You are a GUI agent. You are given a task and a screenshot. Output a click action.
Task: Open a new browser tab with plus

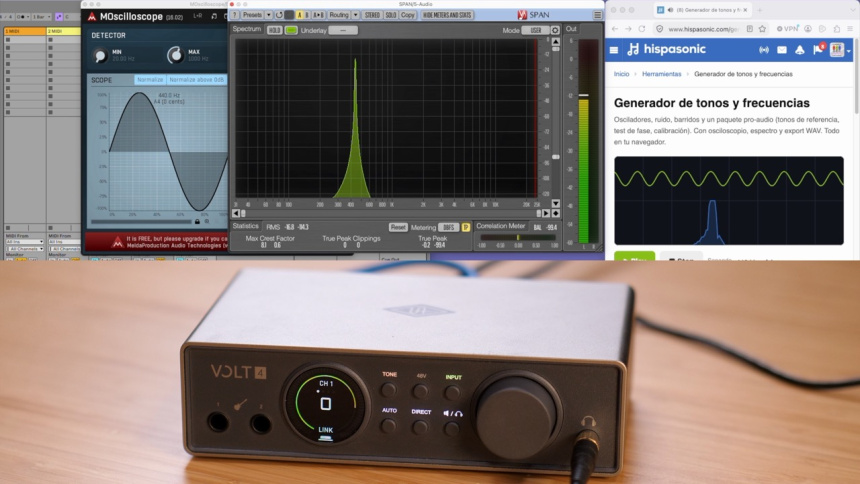760,10
